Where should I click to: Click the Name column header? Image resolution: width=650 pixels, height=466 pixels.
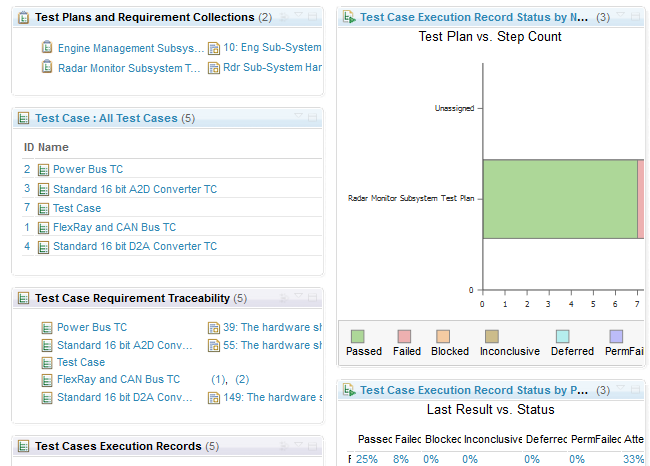coord(53,147)
